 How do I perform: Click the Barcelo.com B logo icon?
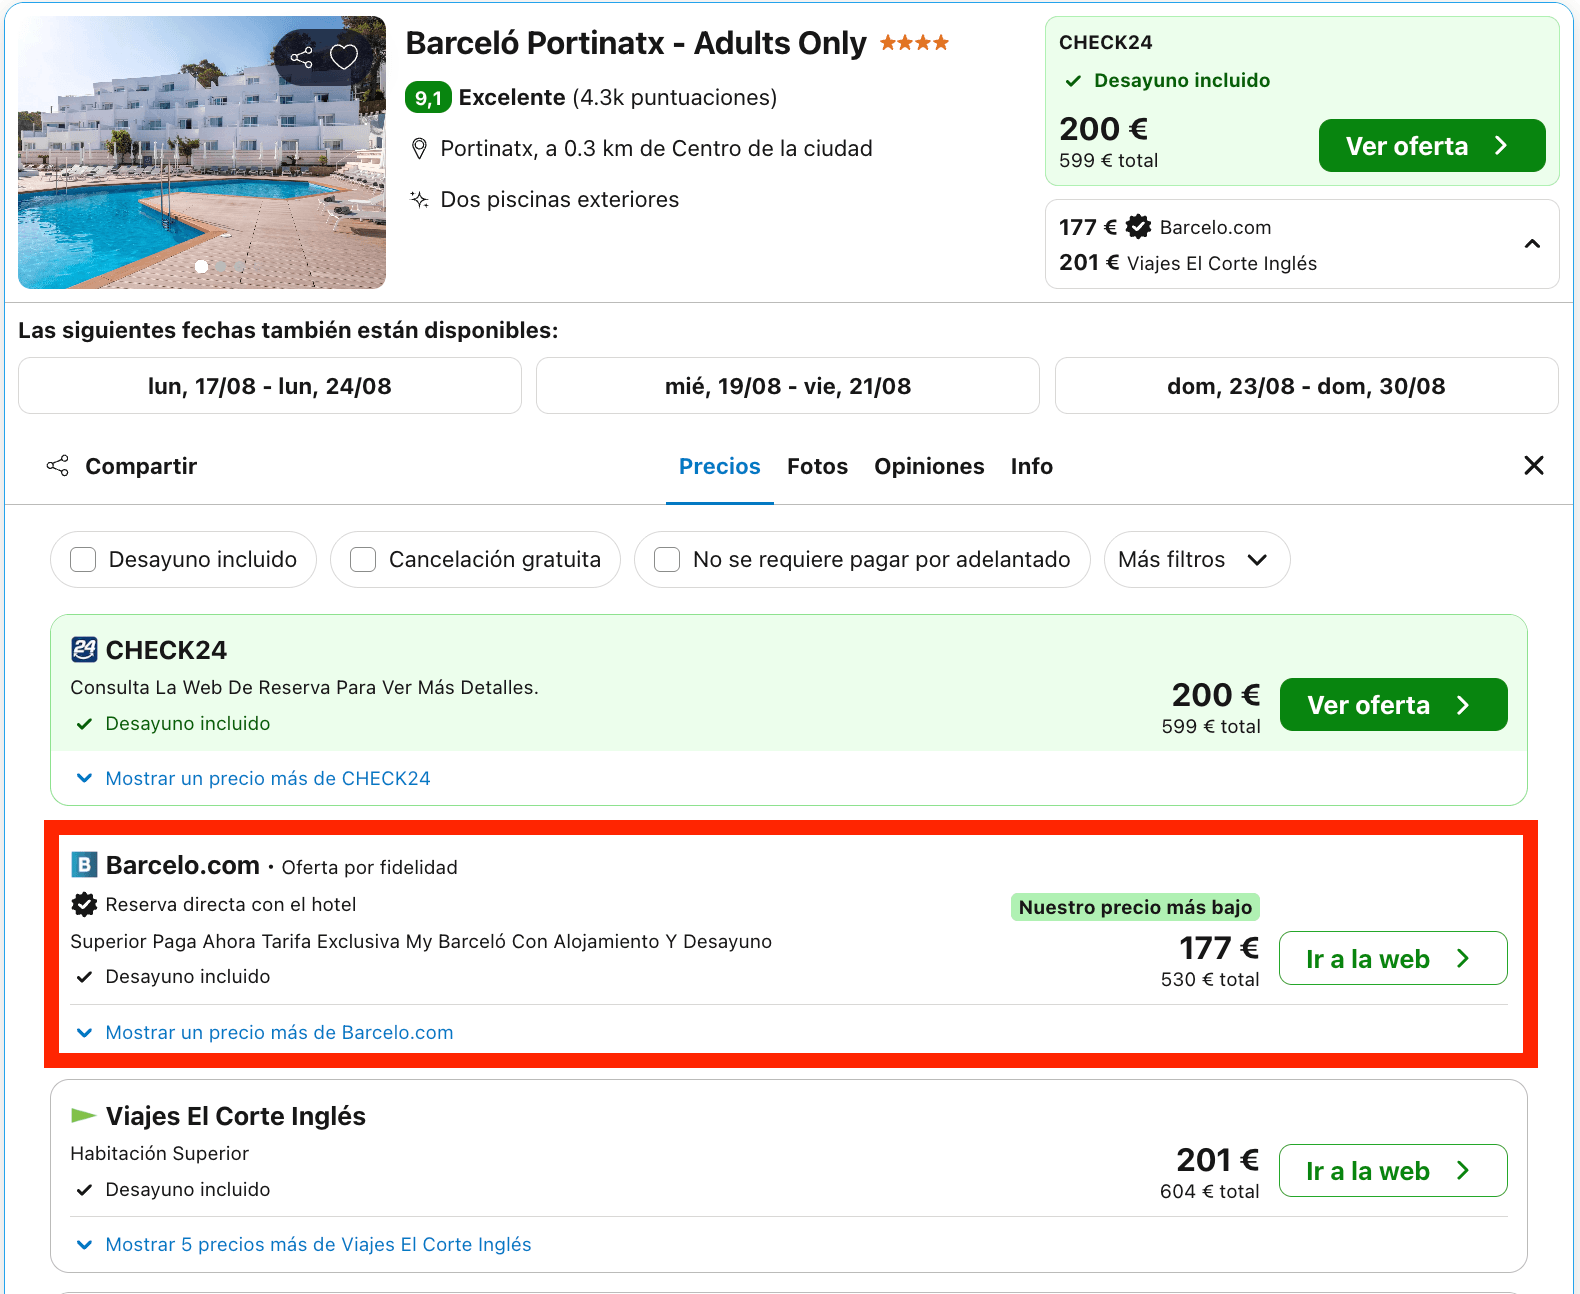click(84, 865)
